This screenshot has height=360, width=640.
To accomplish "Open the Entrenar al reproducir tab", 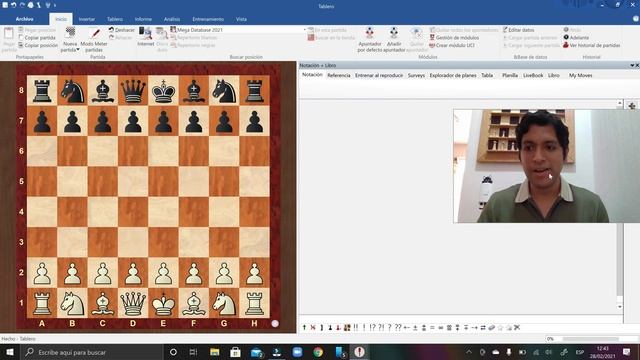I will point(379,76).
